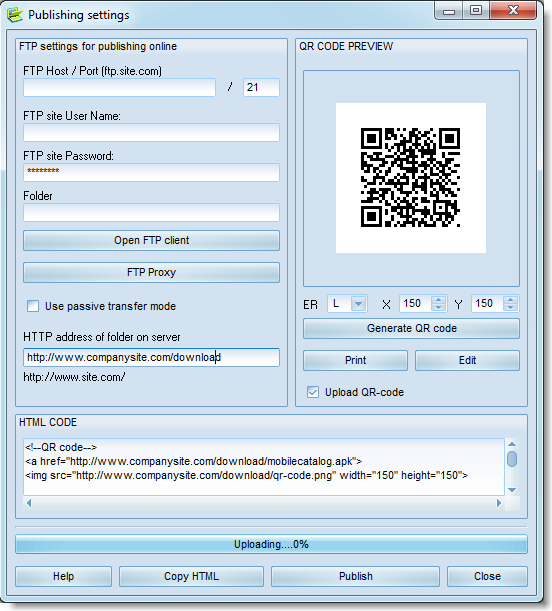Enable Use passive transfer mode checkbox
Image resolution: width=552 pixels, height=611 pixels.
pyautogui.click(x=33, y=306)
